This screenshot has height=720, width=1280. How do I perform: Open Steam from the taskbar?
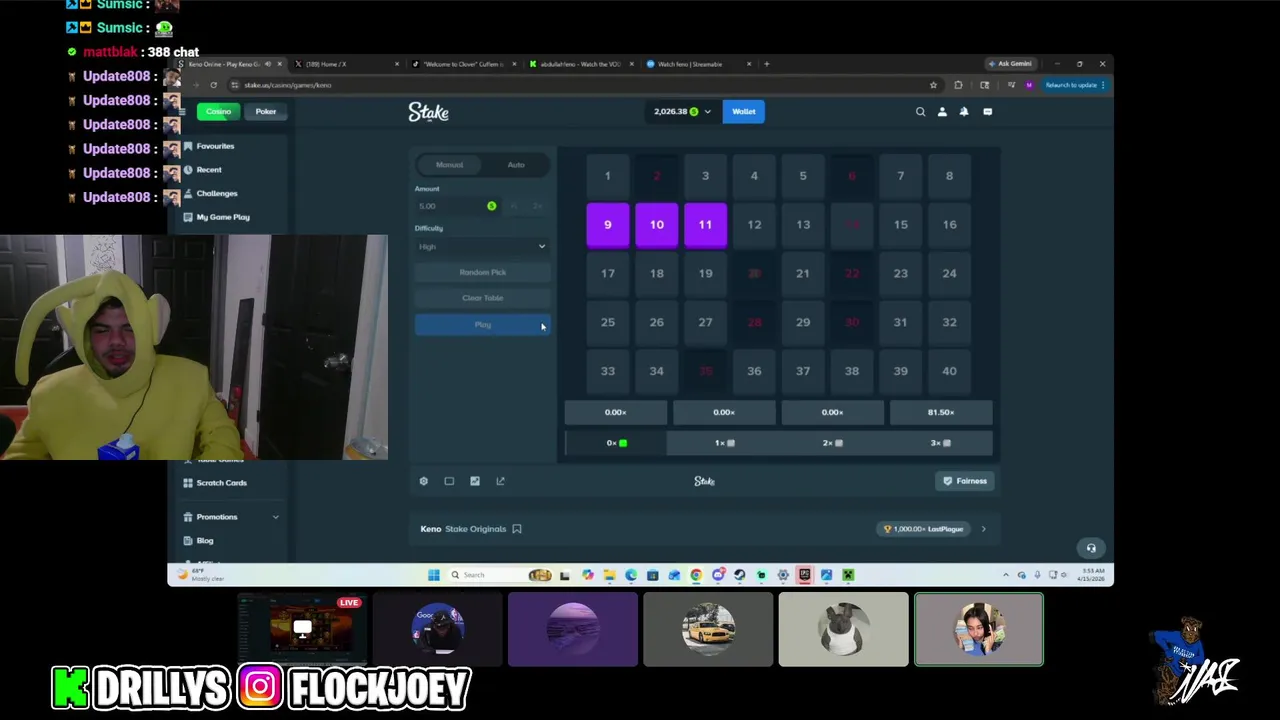pyautogui.click(x=739, y=575)
